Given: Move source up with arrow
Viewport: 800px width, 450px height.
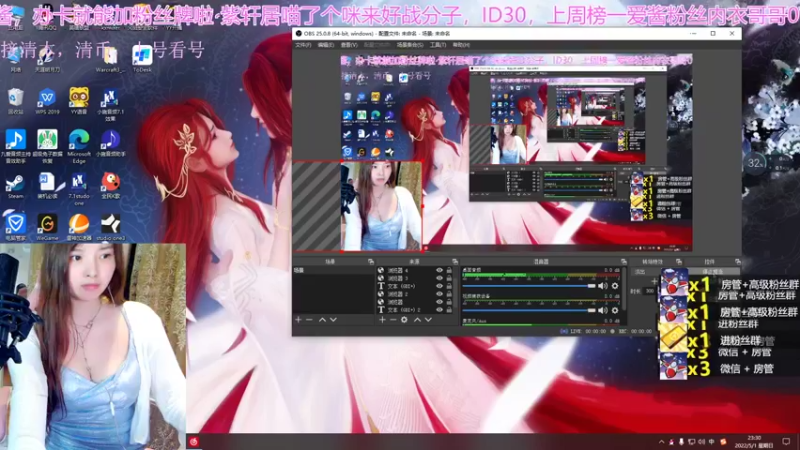Looking at the screenshot, I should (x=417, y=320).
